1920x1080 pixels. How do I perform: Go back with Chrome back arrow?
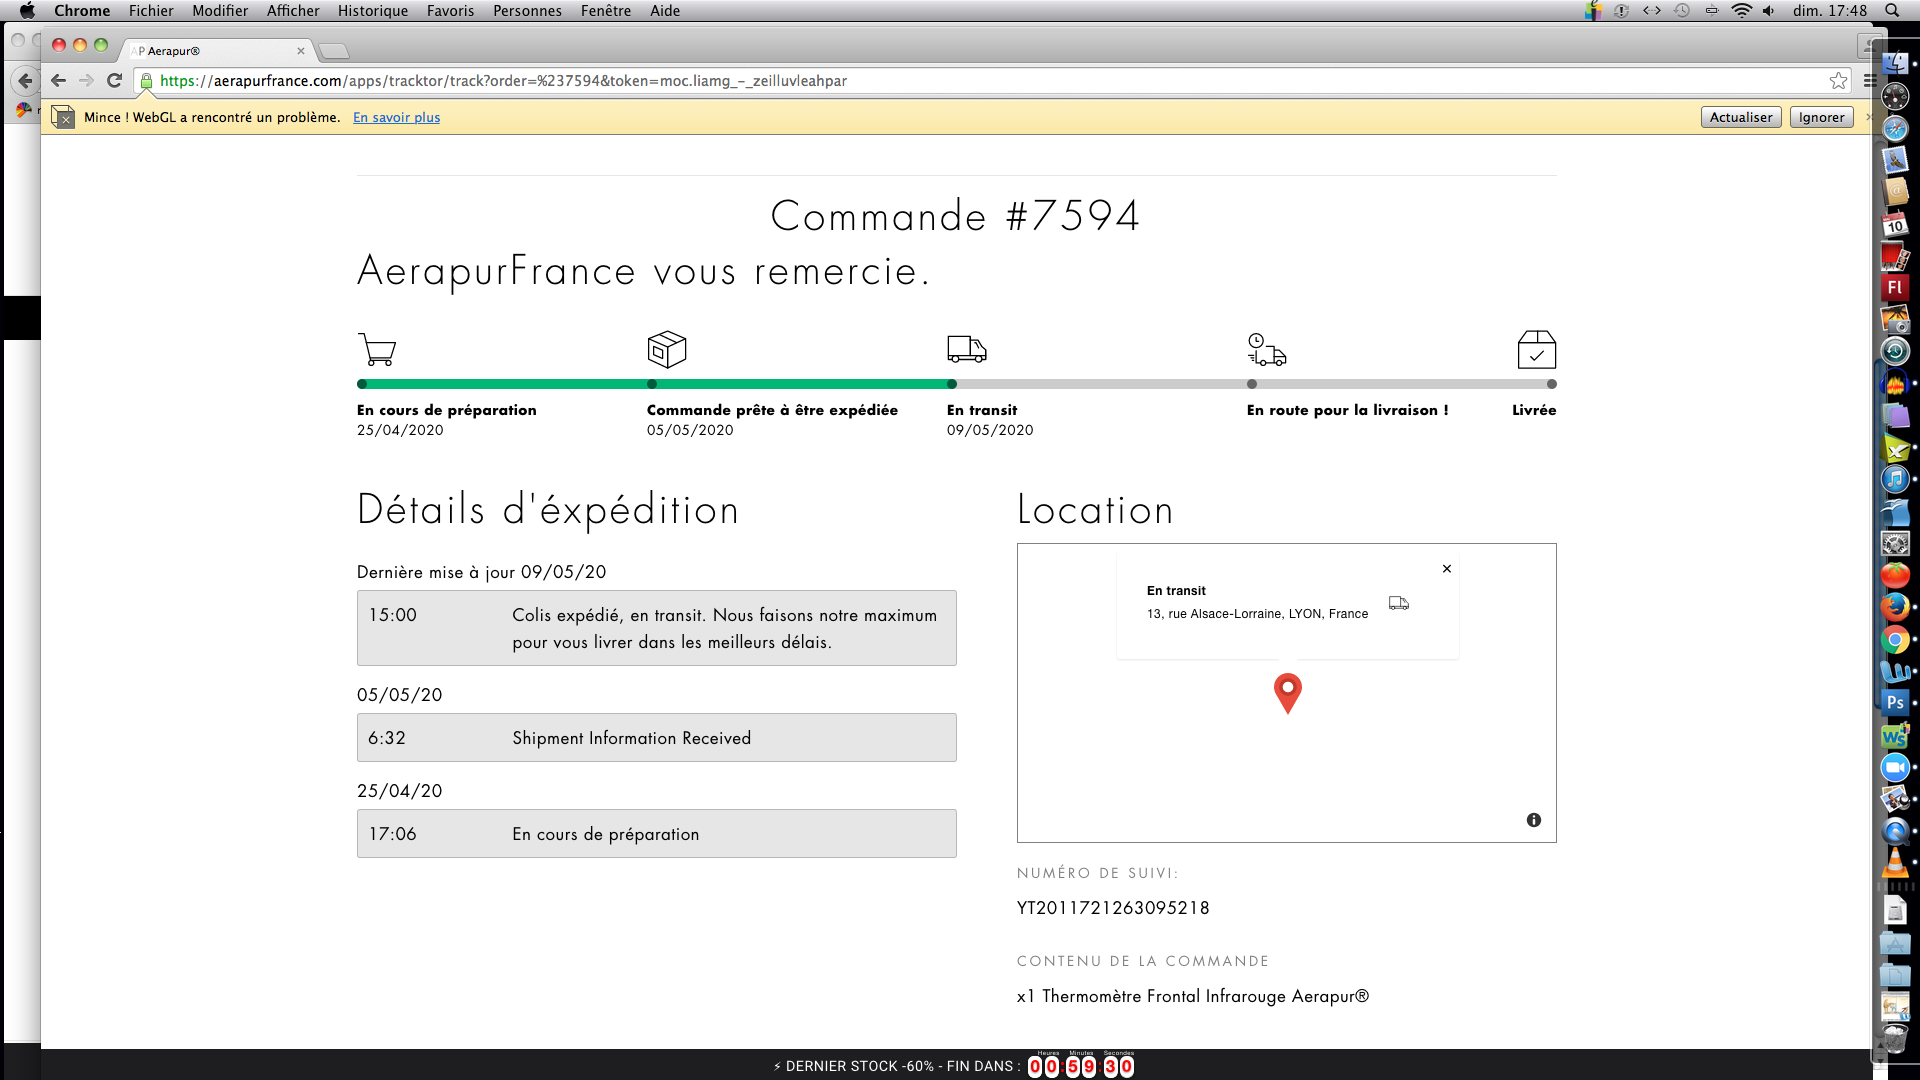(x=58, y=81)
